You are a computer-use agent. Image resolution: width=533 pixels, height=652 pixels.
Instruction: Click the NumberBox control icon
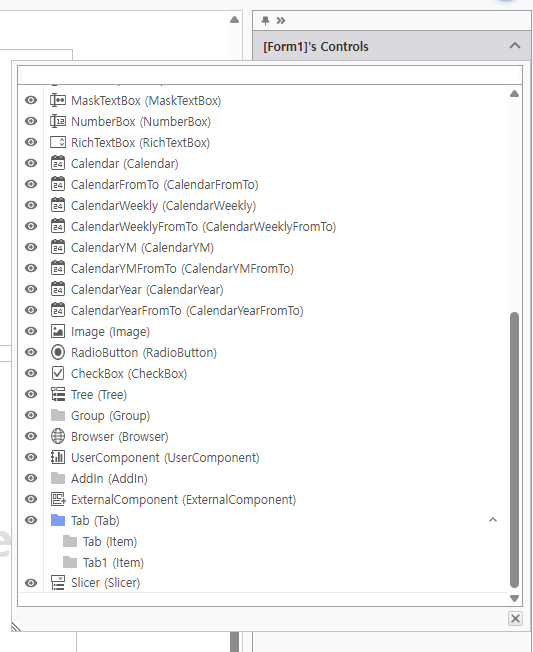58,121
